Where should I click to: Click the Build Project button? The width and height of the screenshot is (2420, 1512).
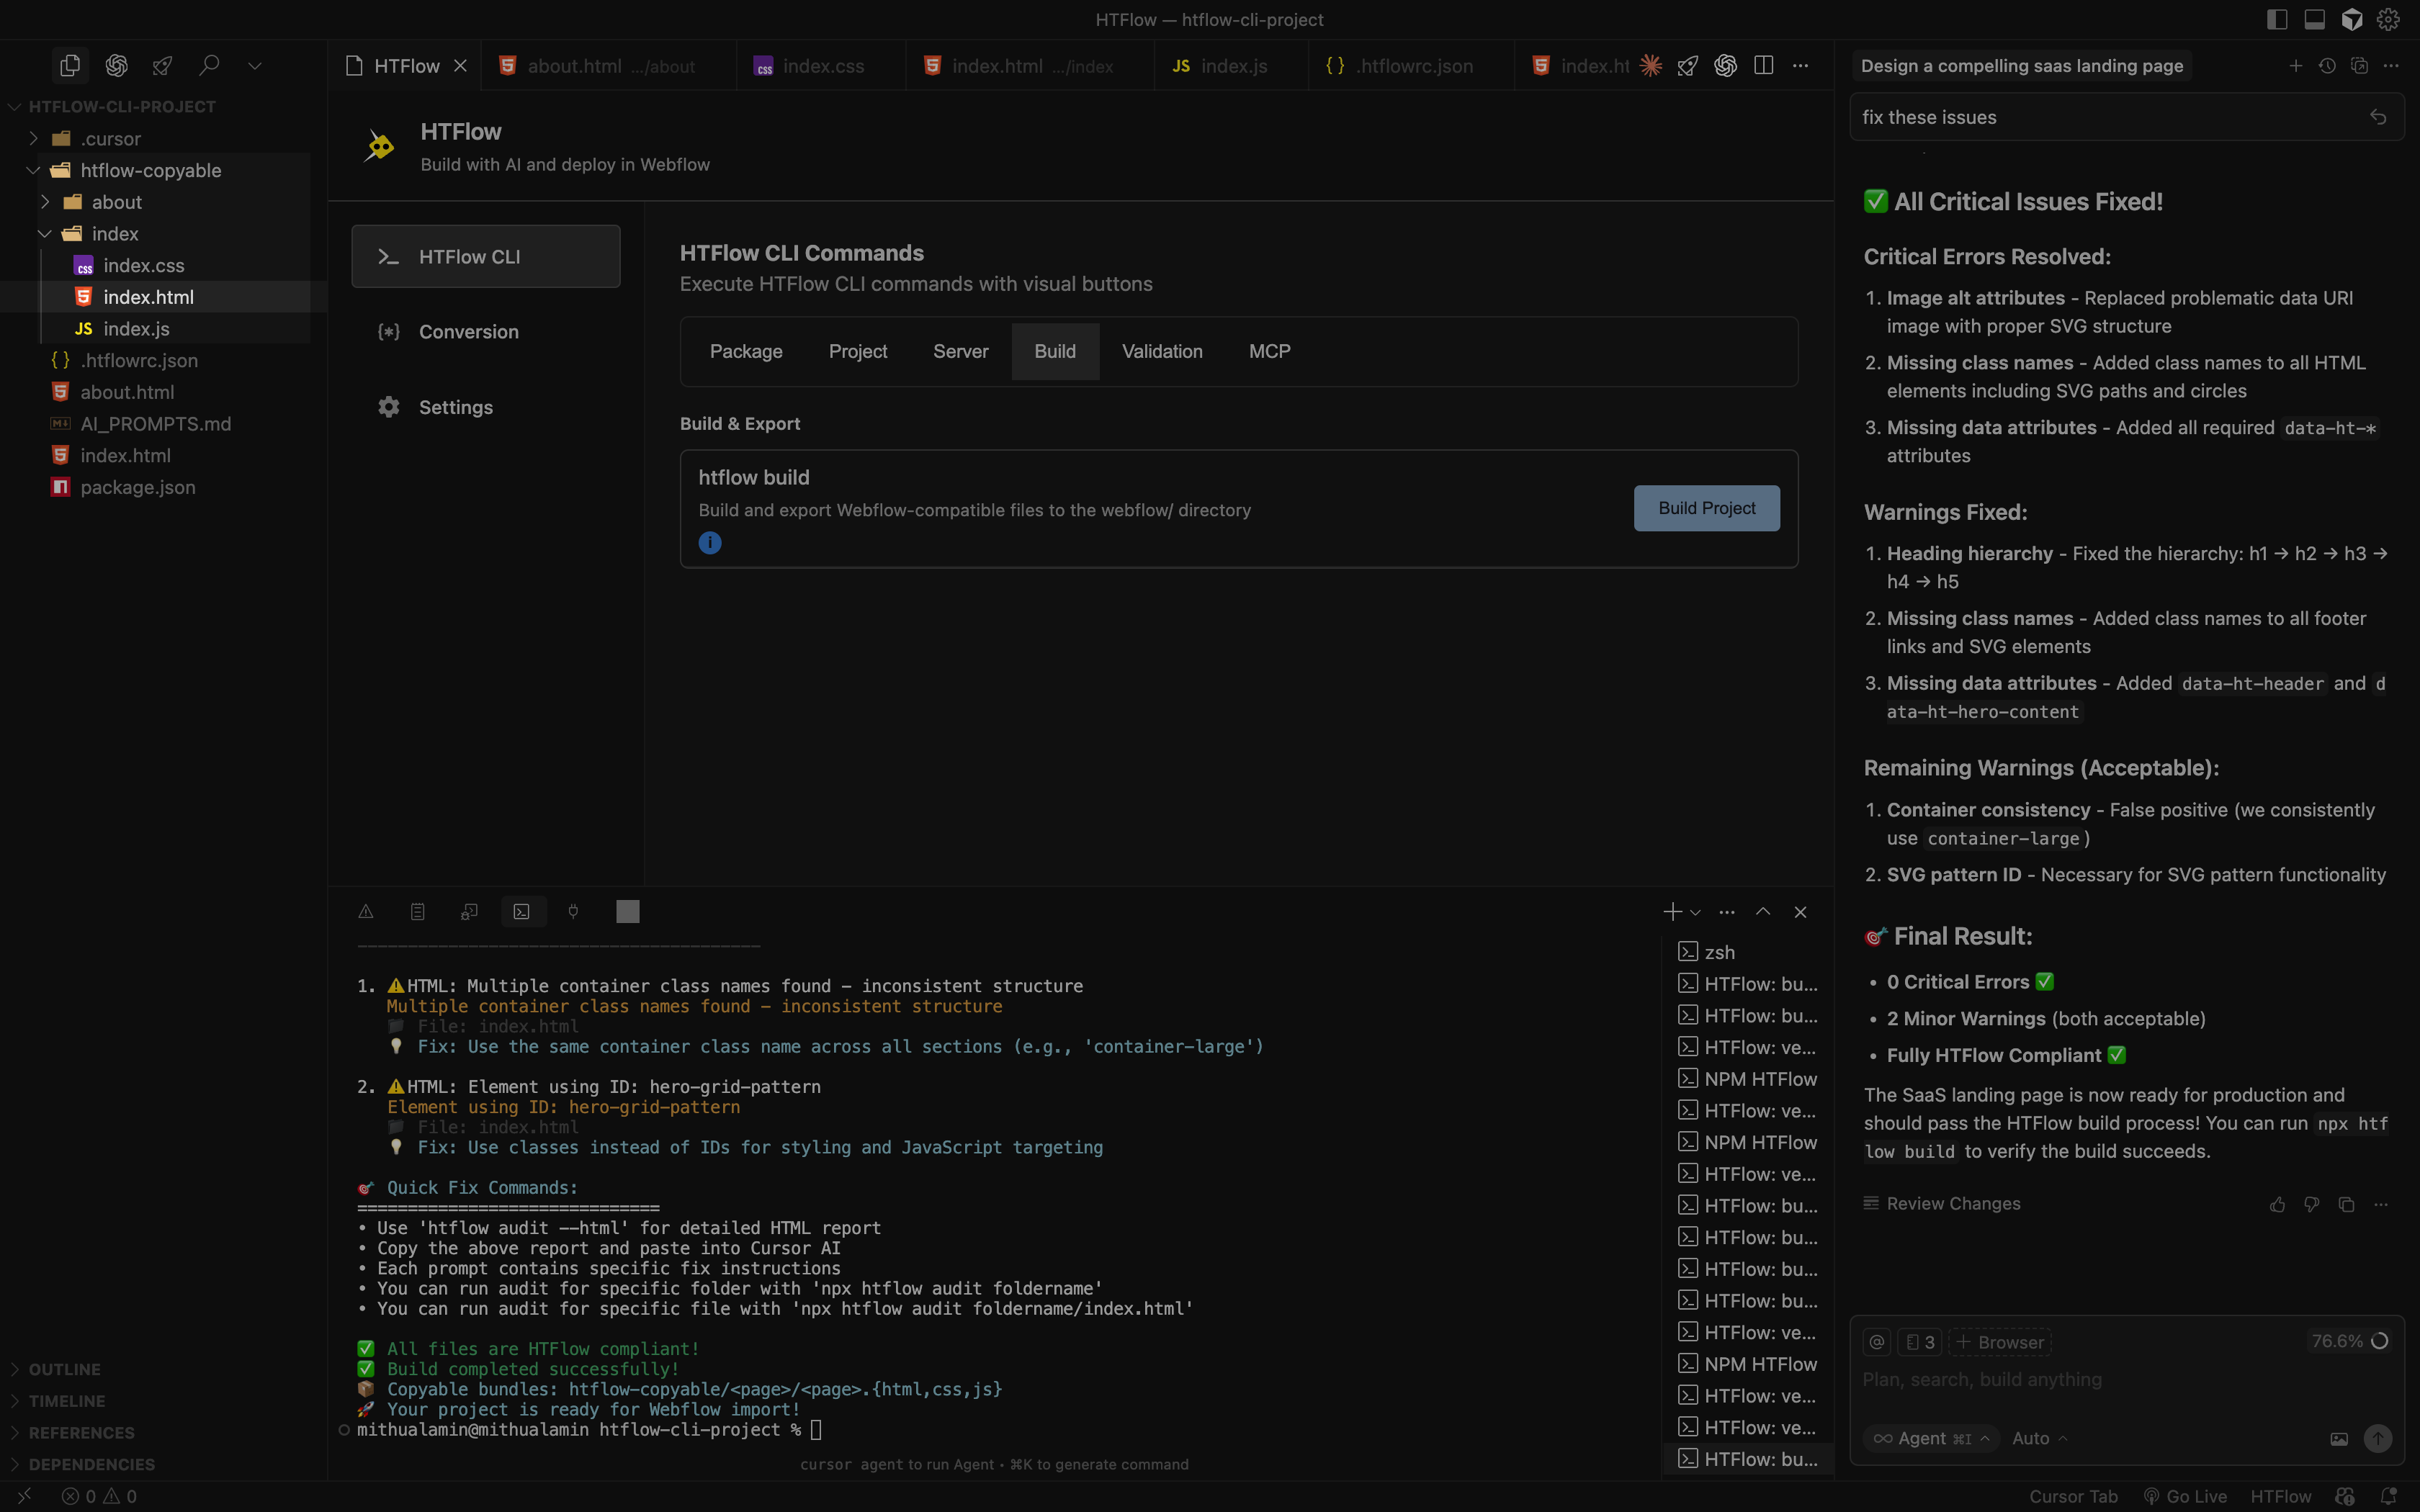tap(1706, 508)
